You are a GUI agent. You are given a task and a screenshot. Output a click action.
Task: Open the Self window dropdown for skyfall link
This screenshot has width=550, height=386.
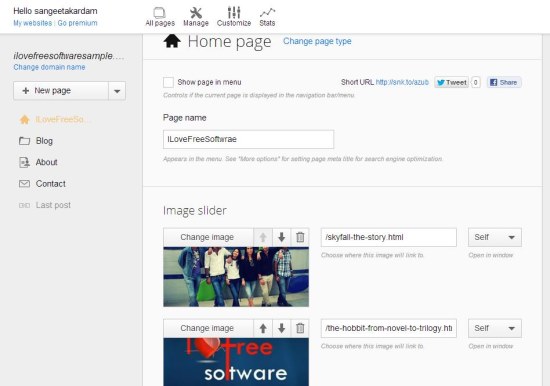(x=495, y=237)
